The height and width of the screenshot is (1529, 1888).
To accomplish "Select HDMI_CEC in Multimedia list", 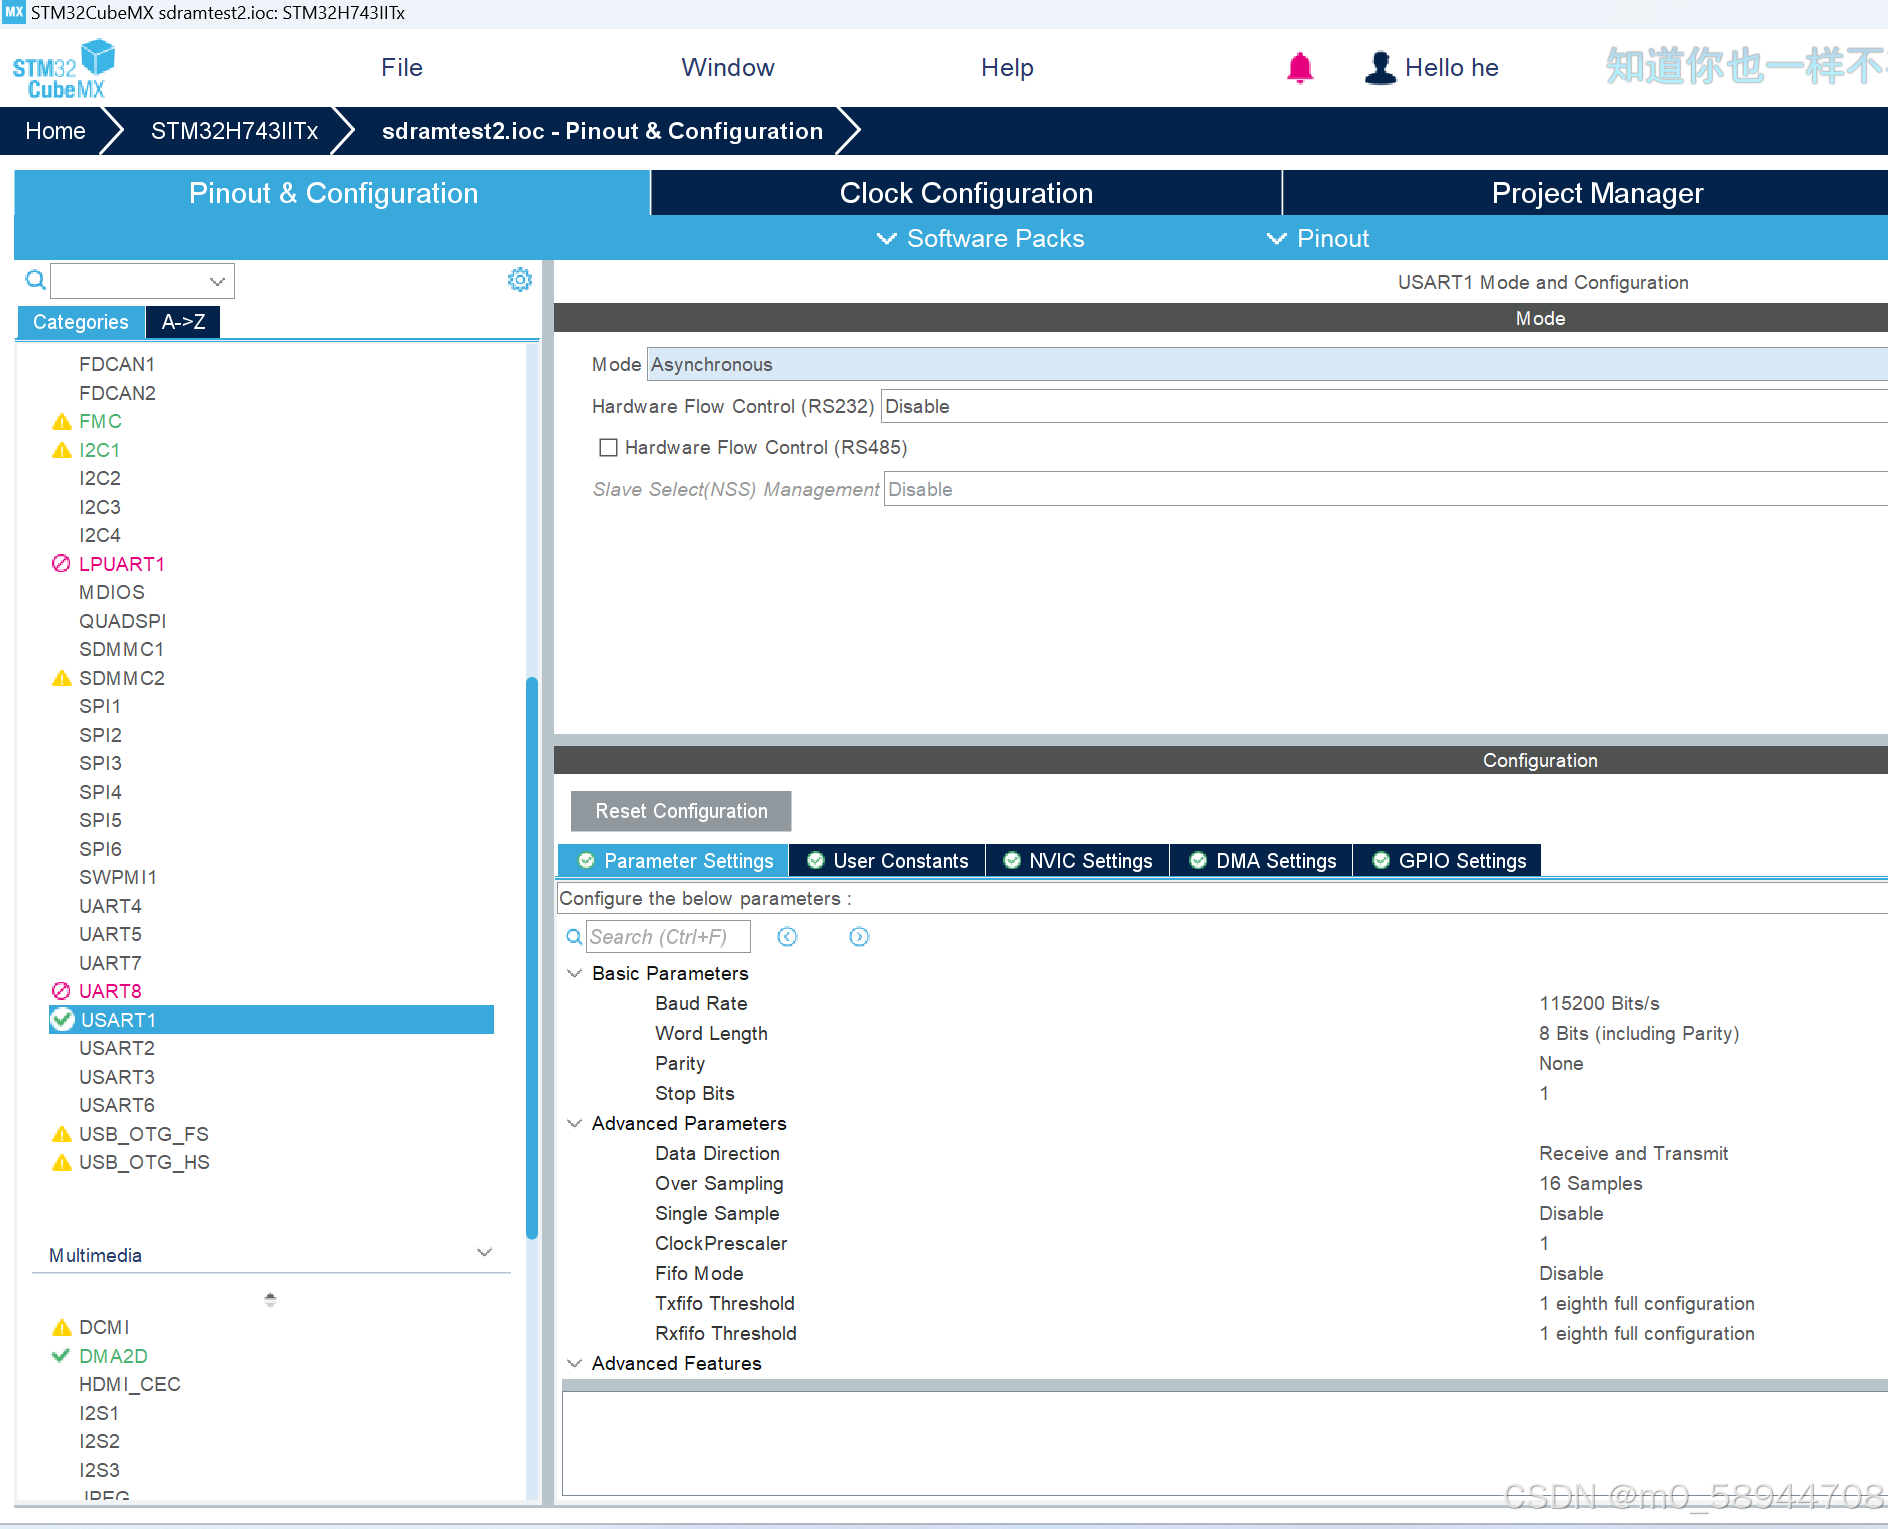I will coord(130,1384).
